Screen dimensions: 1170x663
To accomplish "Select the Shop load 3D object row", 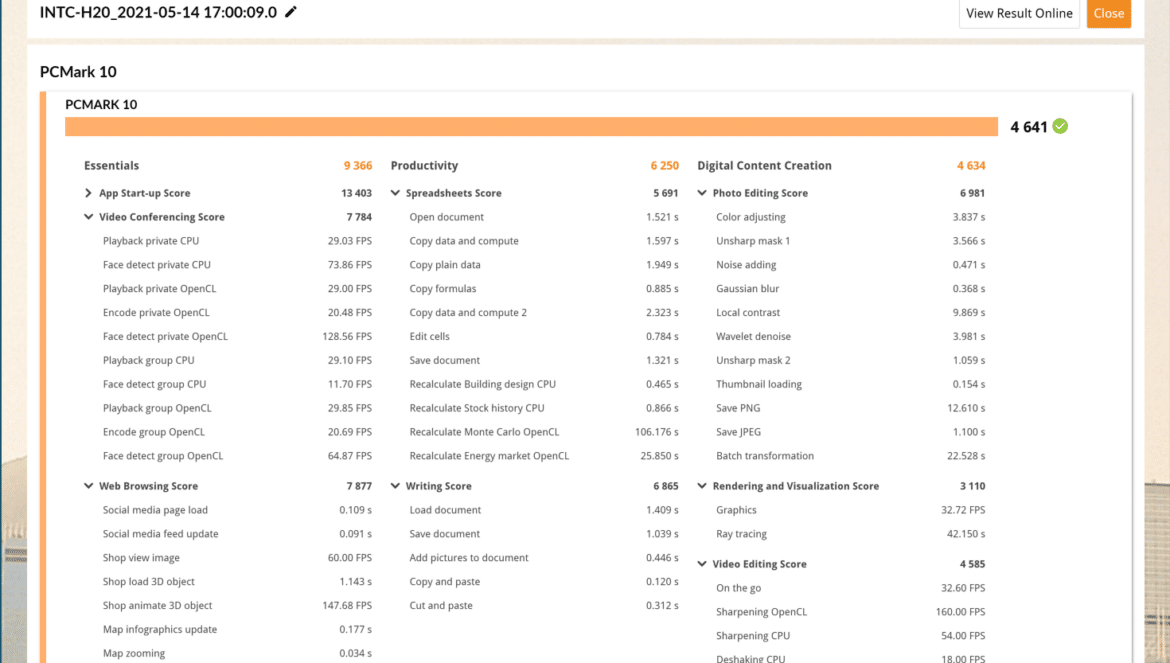I will point(237,582).
